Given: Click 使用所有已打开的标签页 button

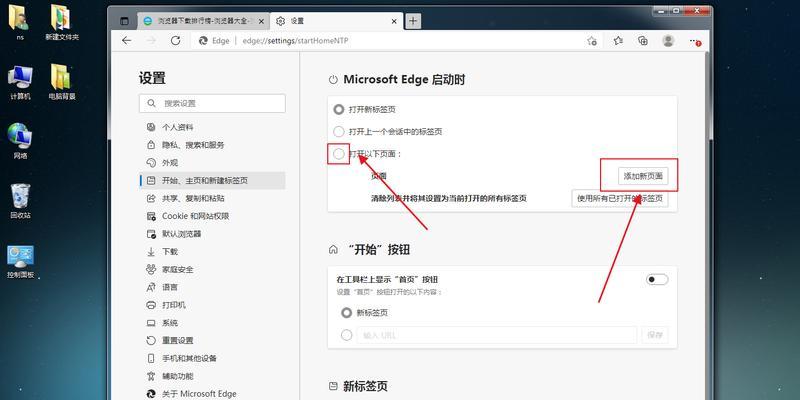Looking at the screenshot, I should pyautogui.click(x=620, y=198).
